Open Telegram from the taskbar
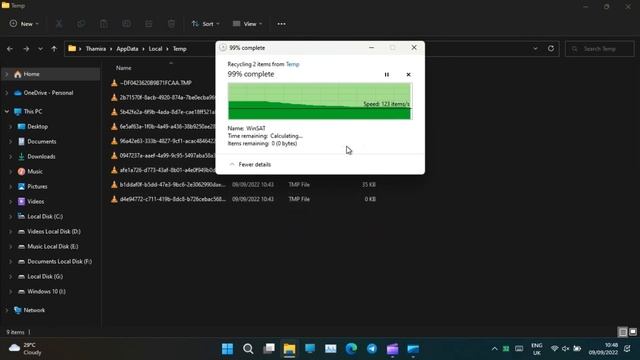The width and height of the screenshot is (640, 360). click(x=372, y=349)
